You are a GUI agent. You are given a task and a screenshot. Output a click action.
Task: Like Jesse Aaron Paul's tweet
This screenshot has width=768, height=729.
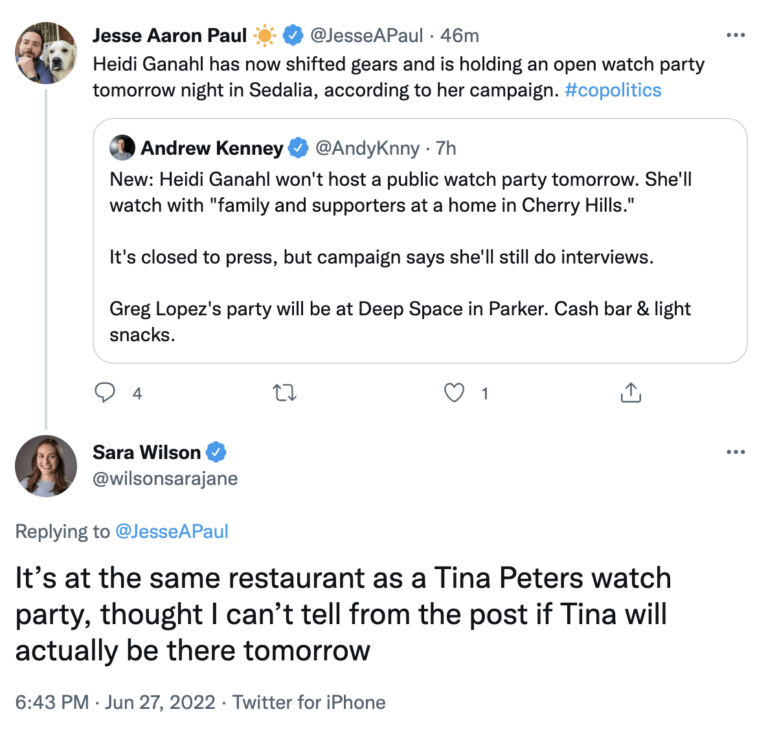(x=455, y=393)
